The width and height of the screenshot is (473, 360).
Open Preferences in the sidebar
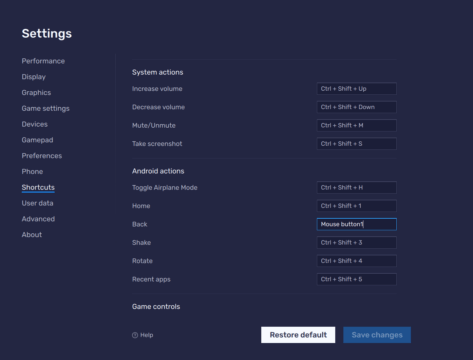[x=42, y=156]
